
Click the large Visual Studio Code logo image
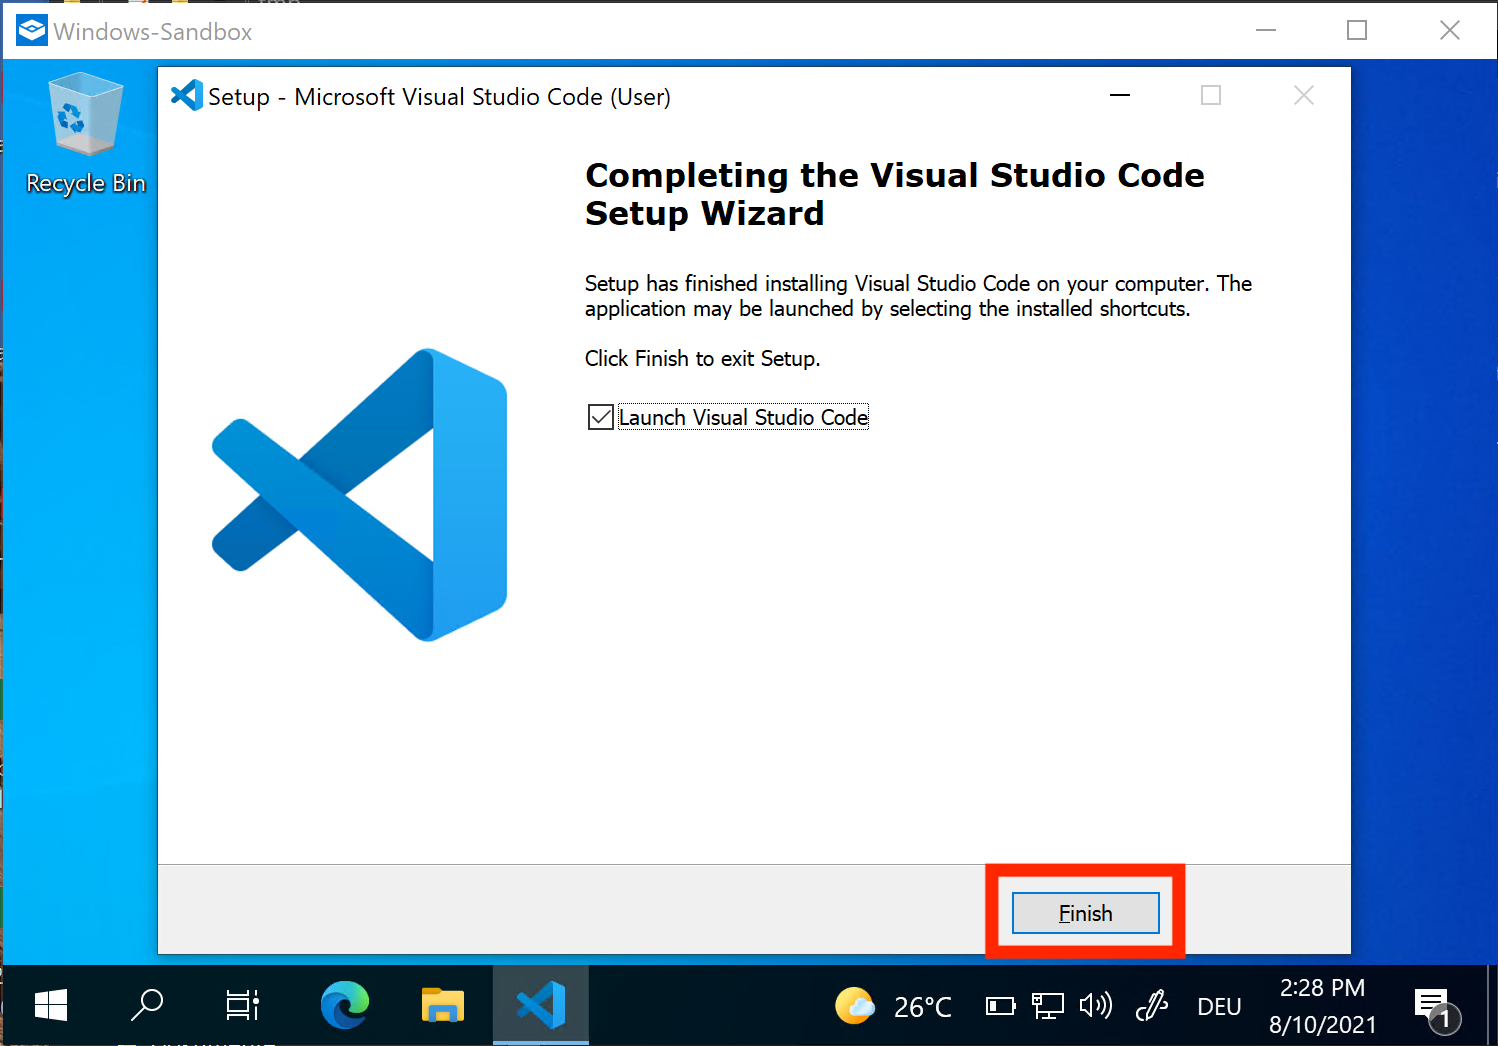(x=359, y=495)
